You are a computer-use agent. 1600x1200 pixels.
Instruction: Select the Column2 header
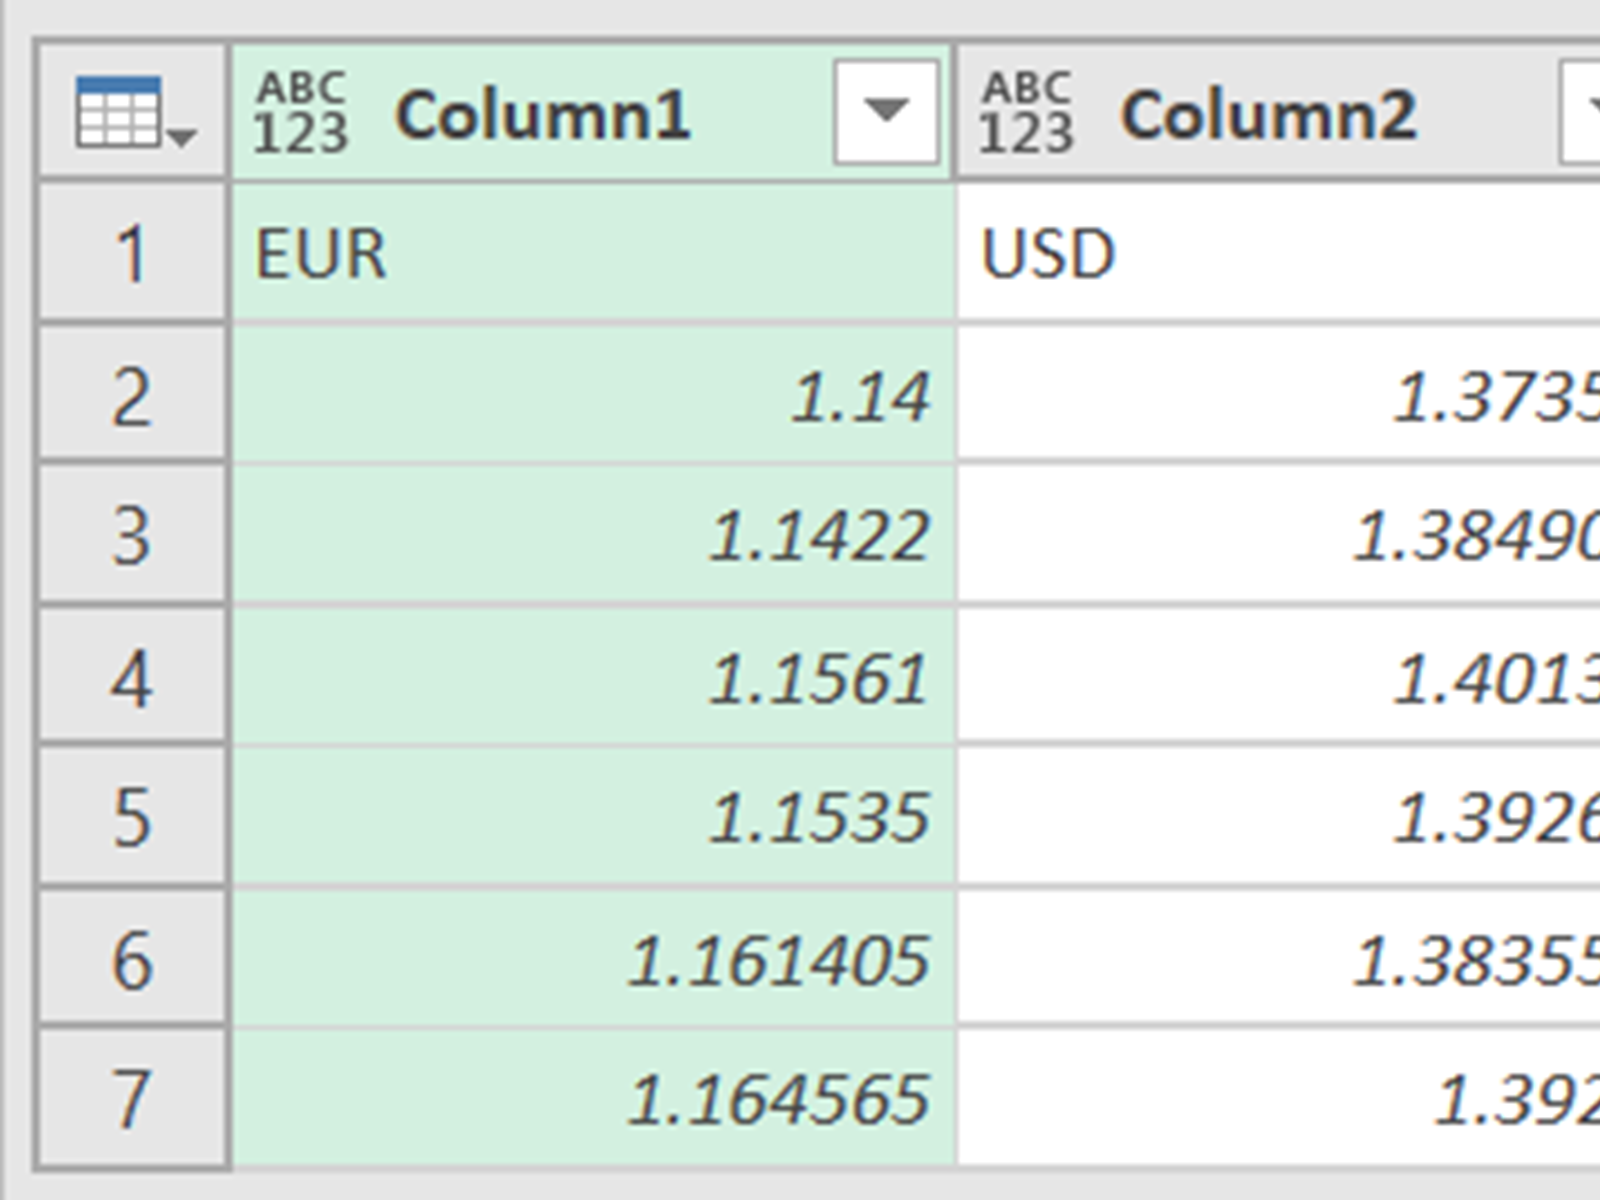[x=1268, y=114]
